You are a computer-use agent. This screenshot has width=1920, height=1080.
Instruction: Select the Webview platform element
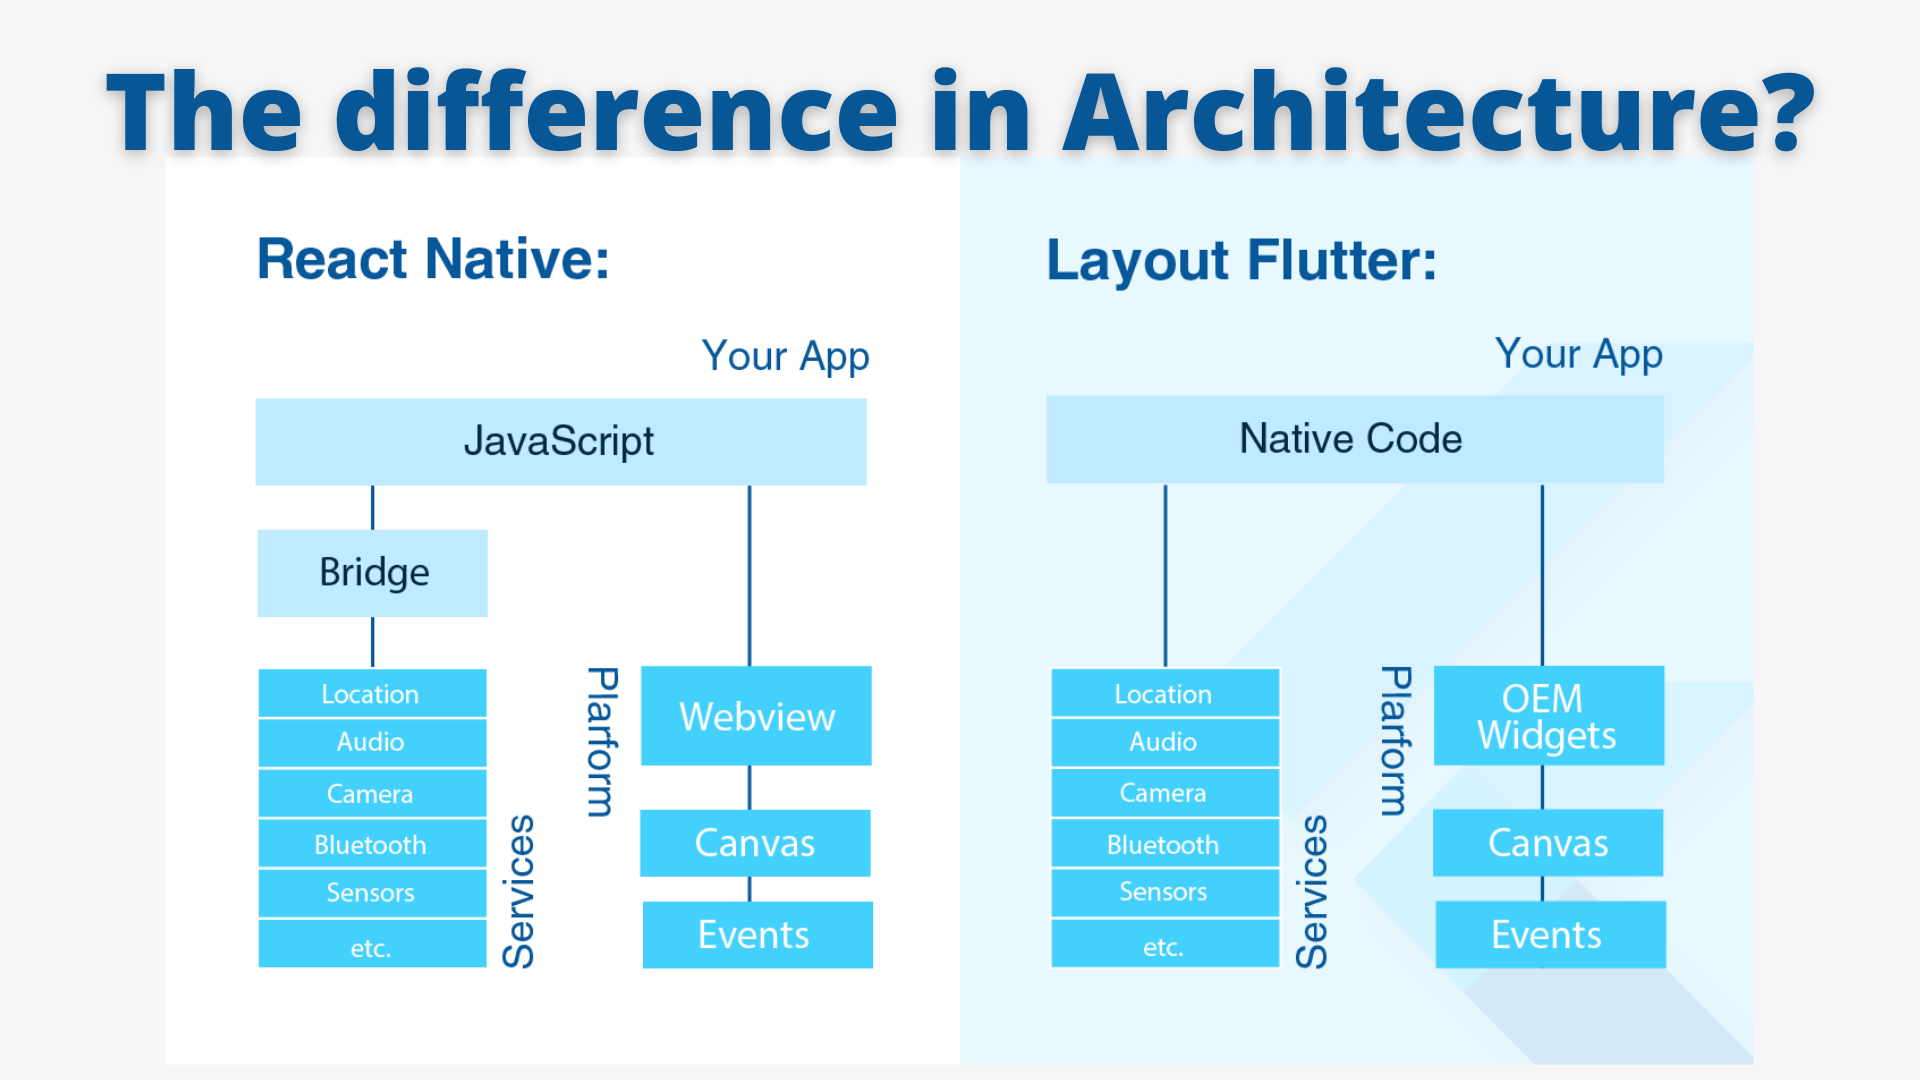coord(753,717)
